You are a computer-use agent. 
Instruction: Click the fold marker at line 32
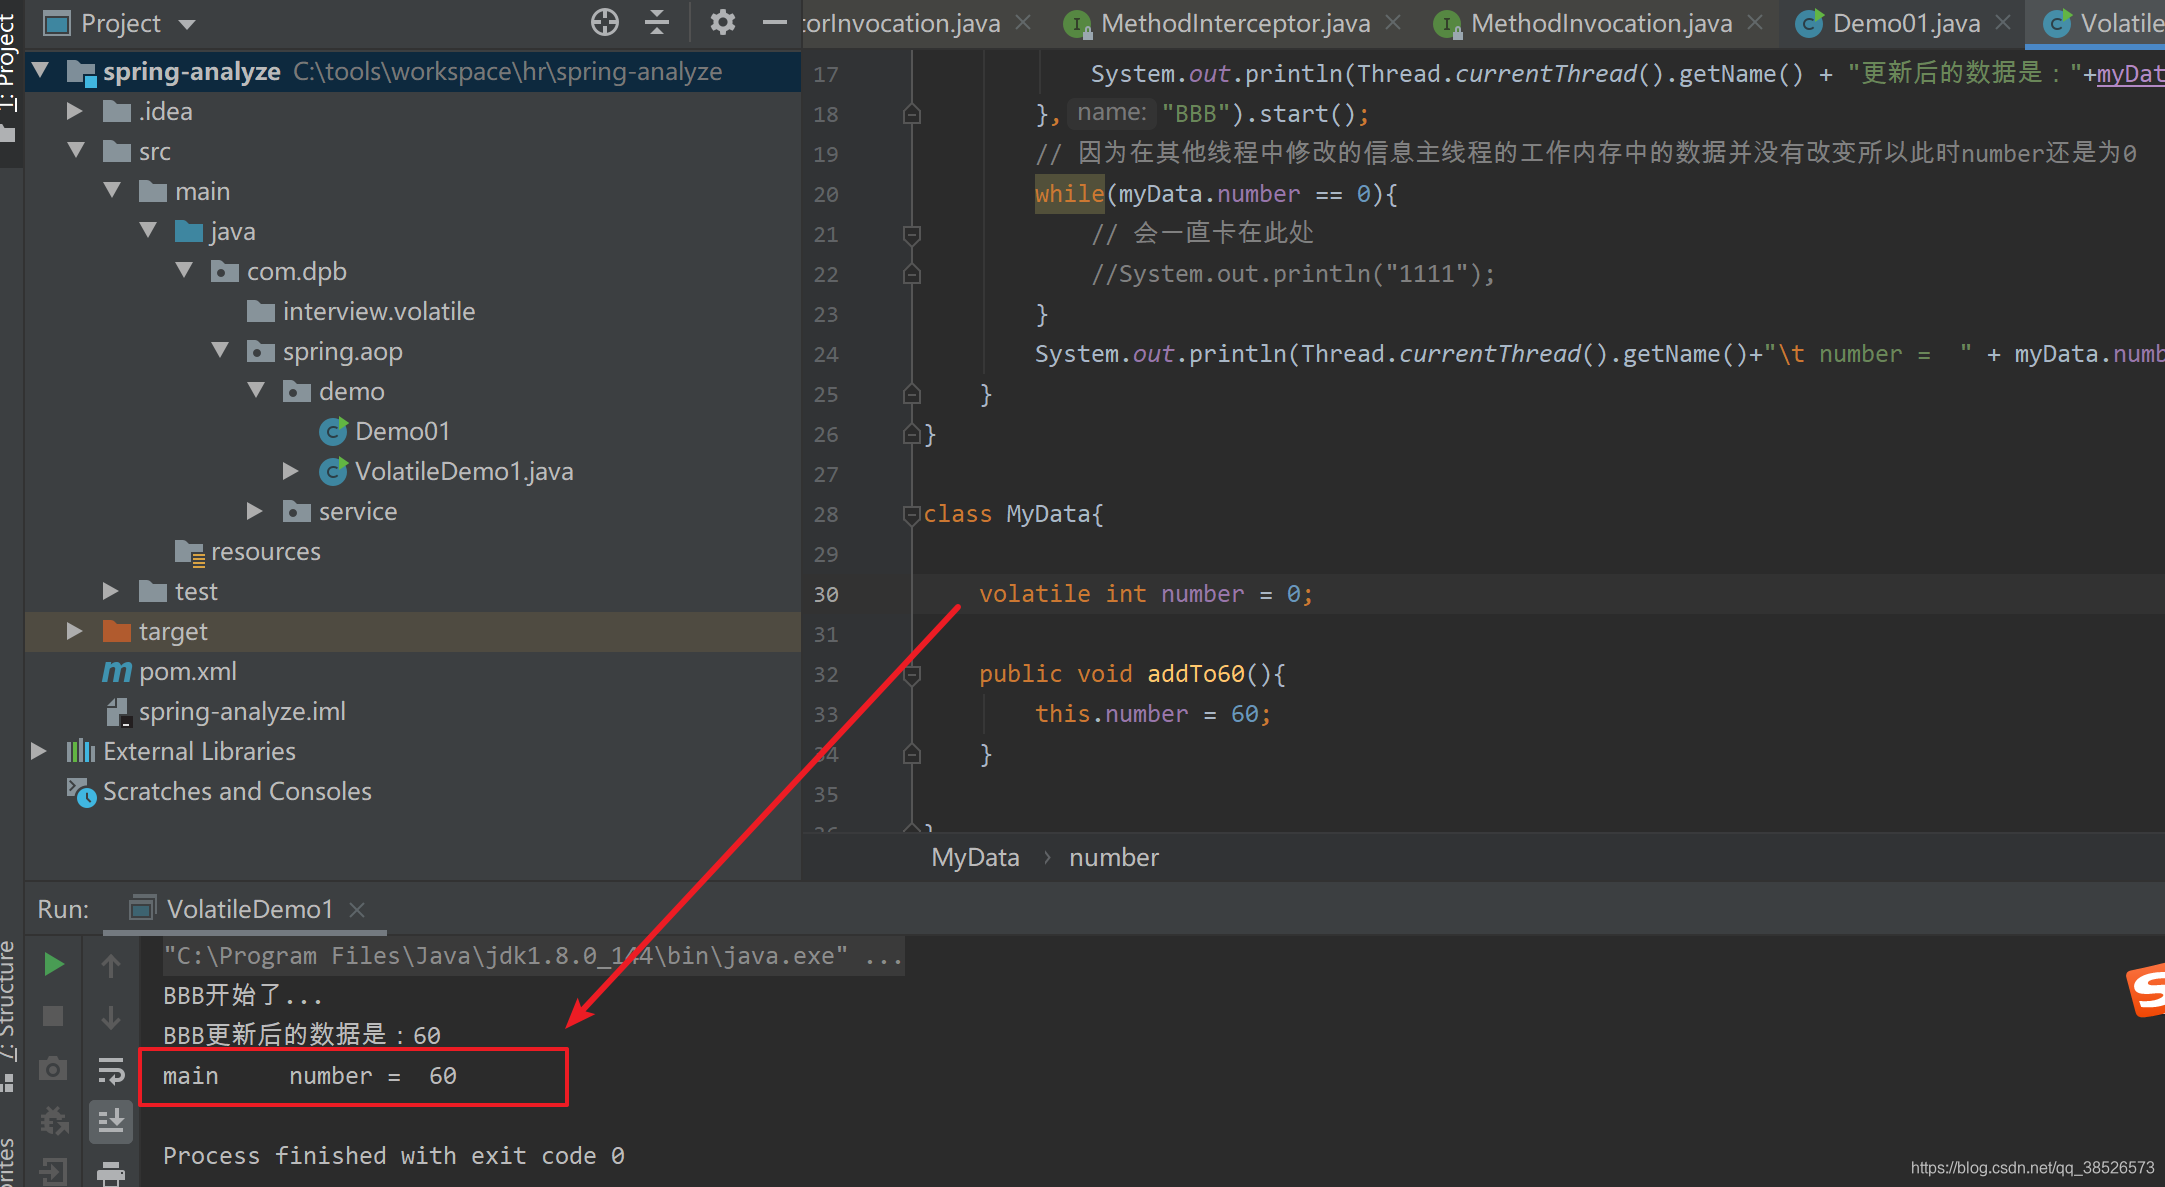coord(911,674)
